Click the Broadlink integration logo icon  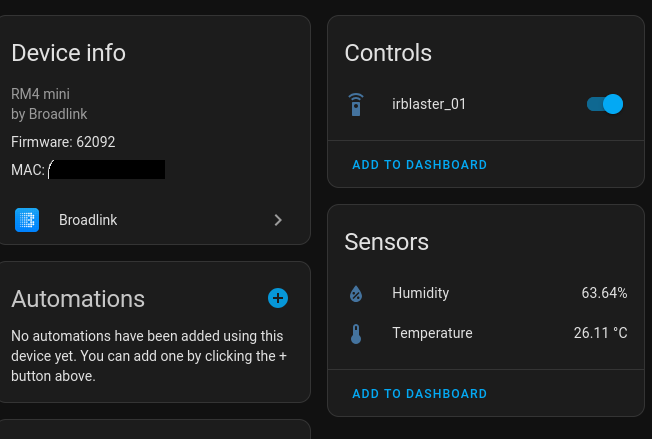(x=27, y=220)
